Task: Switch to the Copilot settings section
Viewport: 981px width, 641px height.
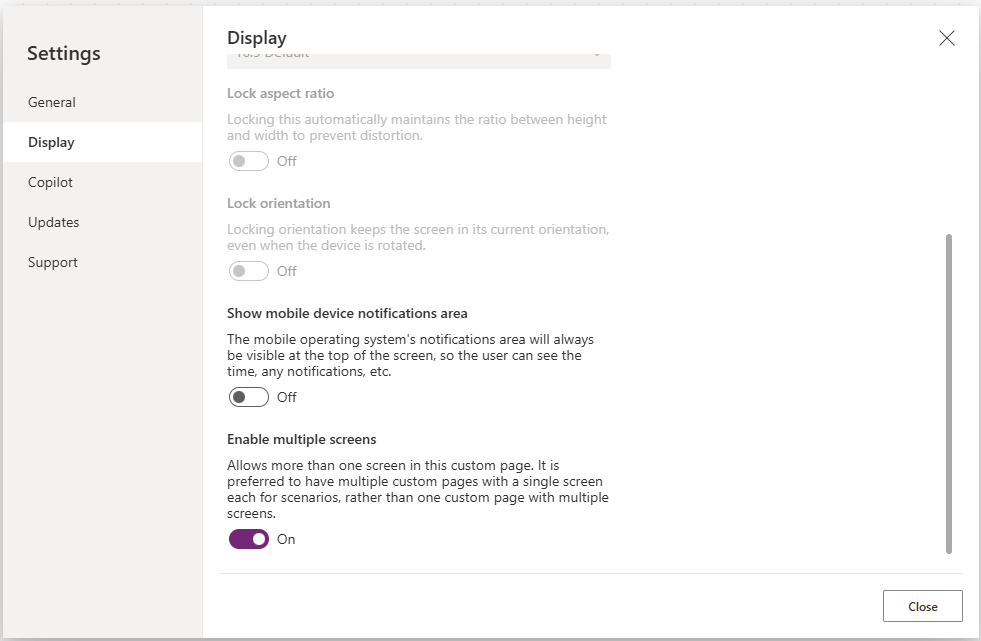Action: pyautogui.click(x=51, y=182)
